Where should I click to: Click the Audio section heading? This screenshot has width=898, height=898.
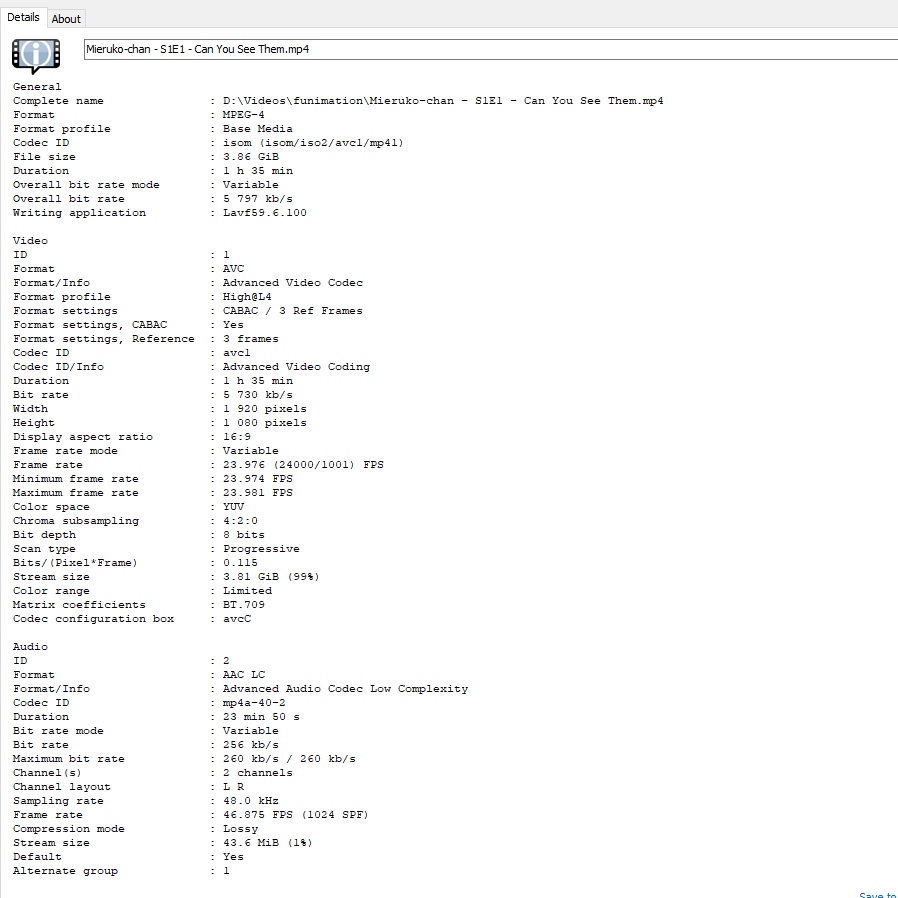pyautogui.click(x=30, y=646)
